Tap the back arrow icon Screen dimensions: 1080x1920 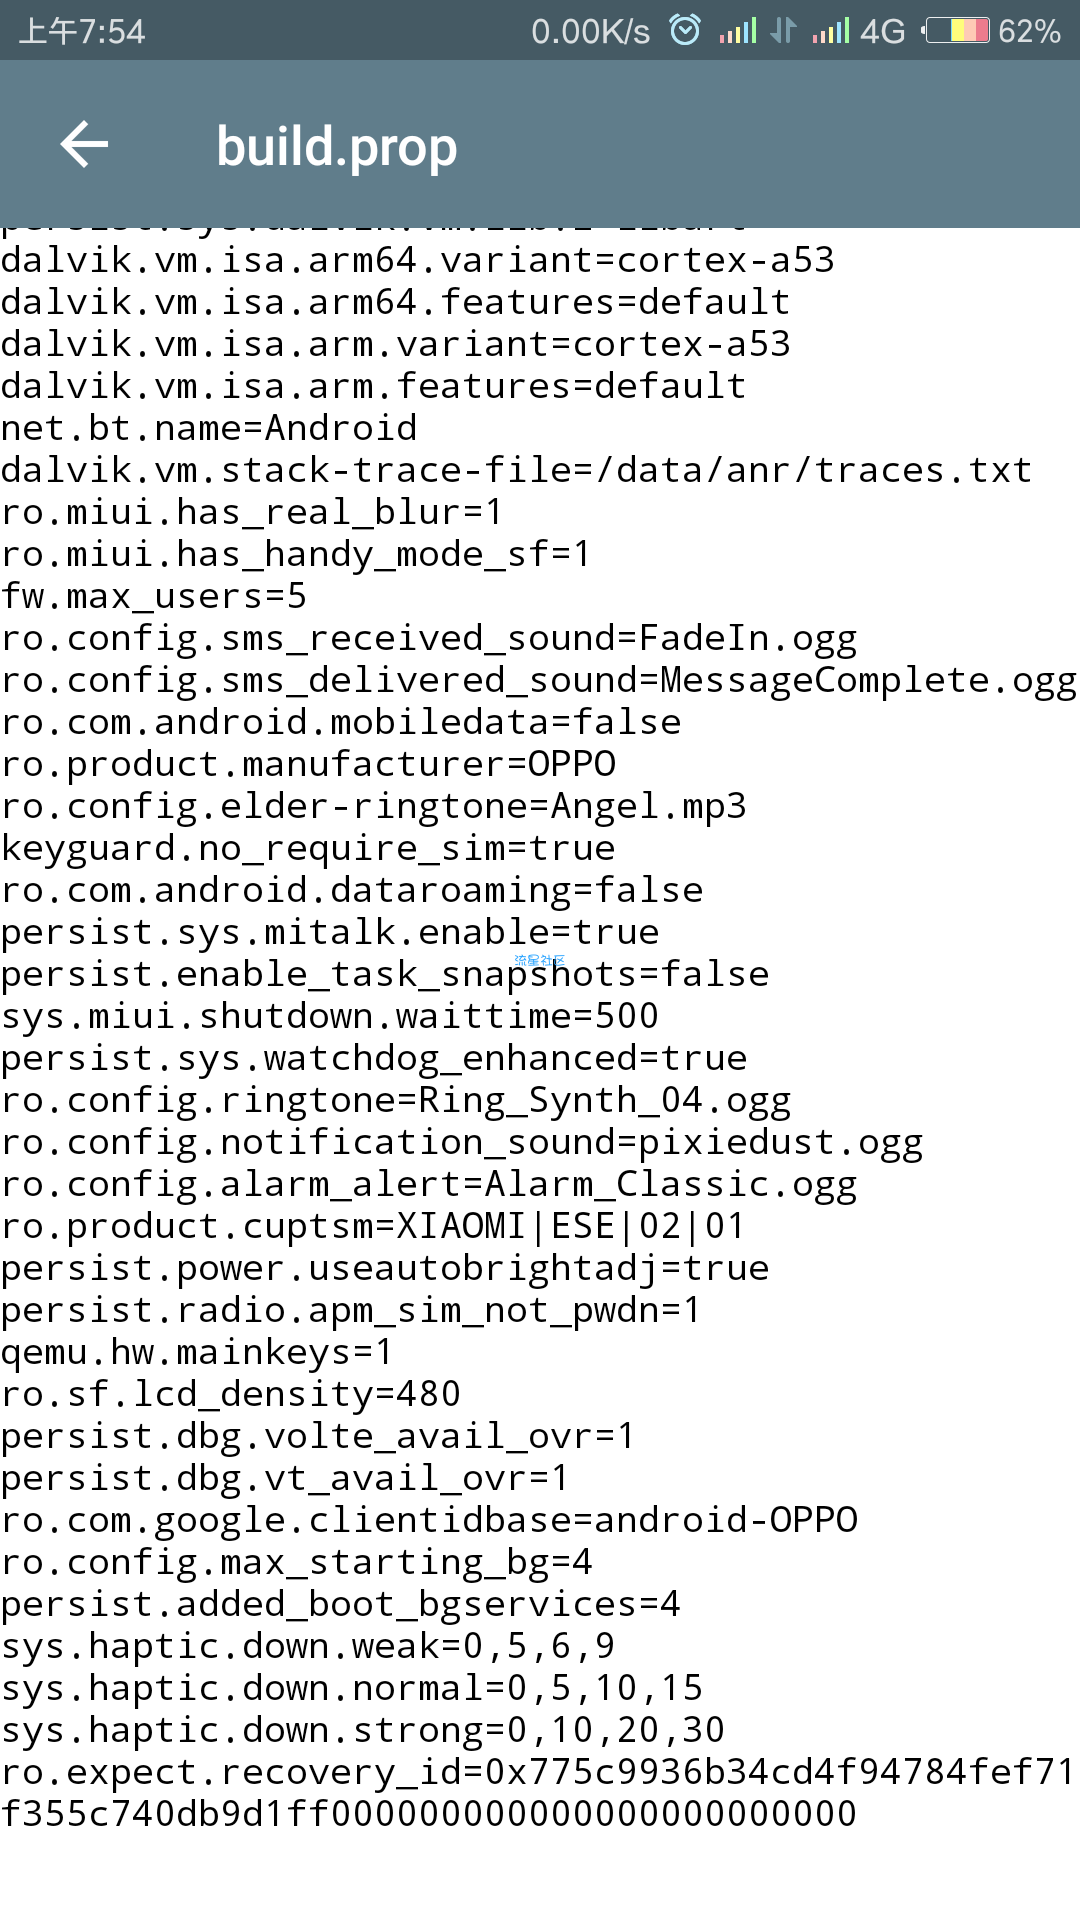[x=84, y=146]
